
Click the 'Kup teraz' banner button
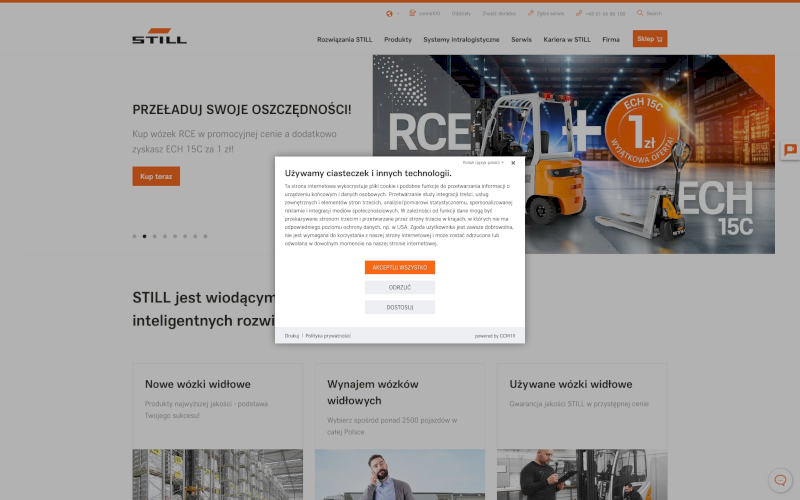tap(156, 176)
